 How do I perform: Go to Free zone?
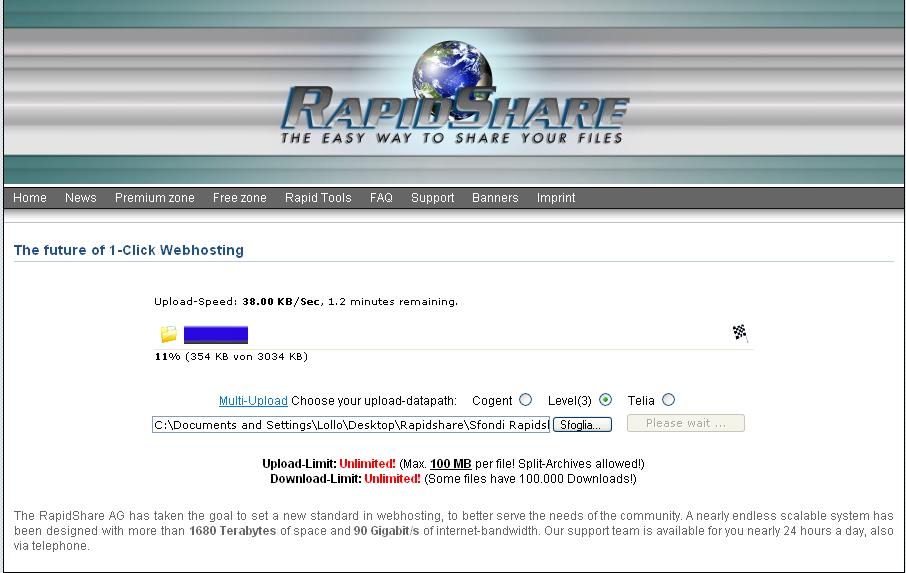click(240, 198)
